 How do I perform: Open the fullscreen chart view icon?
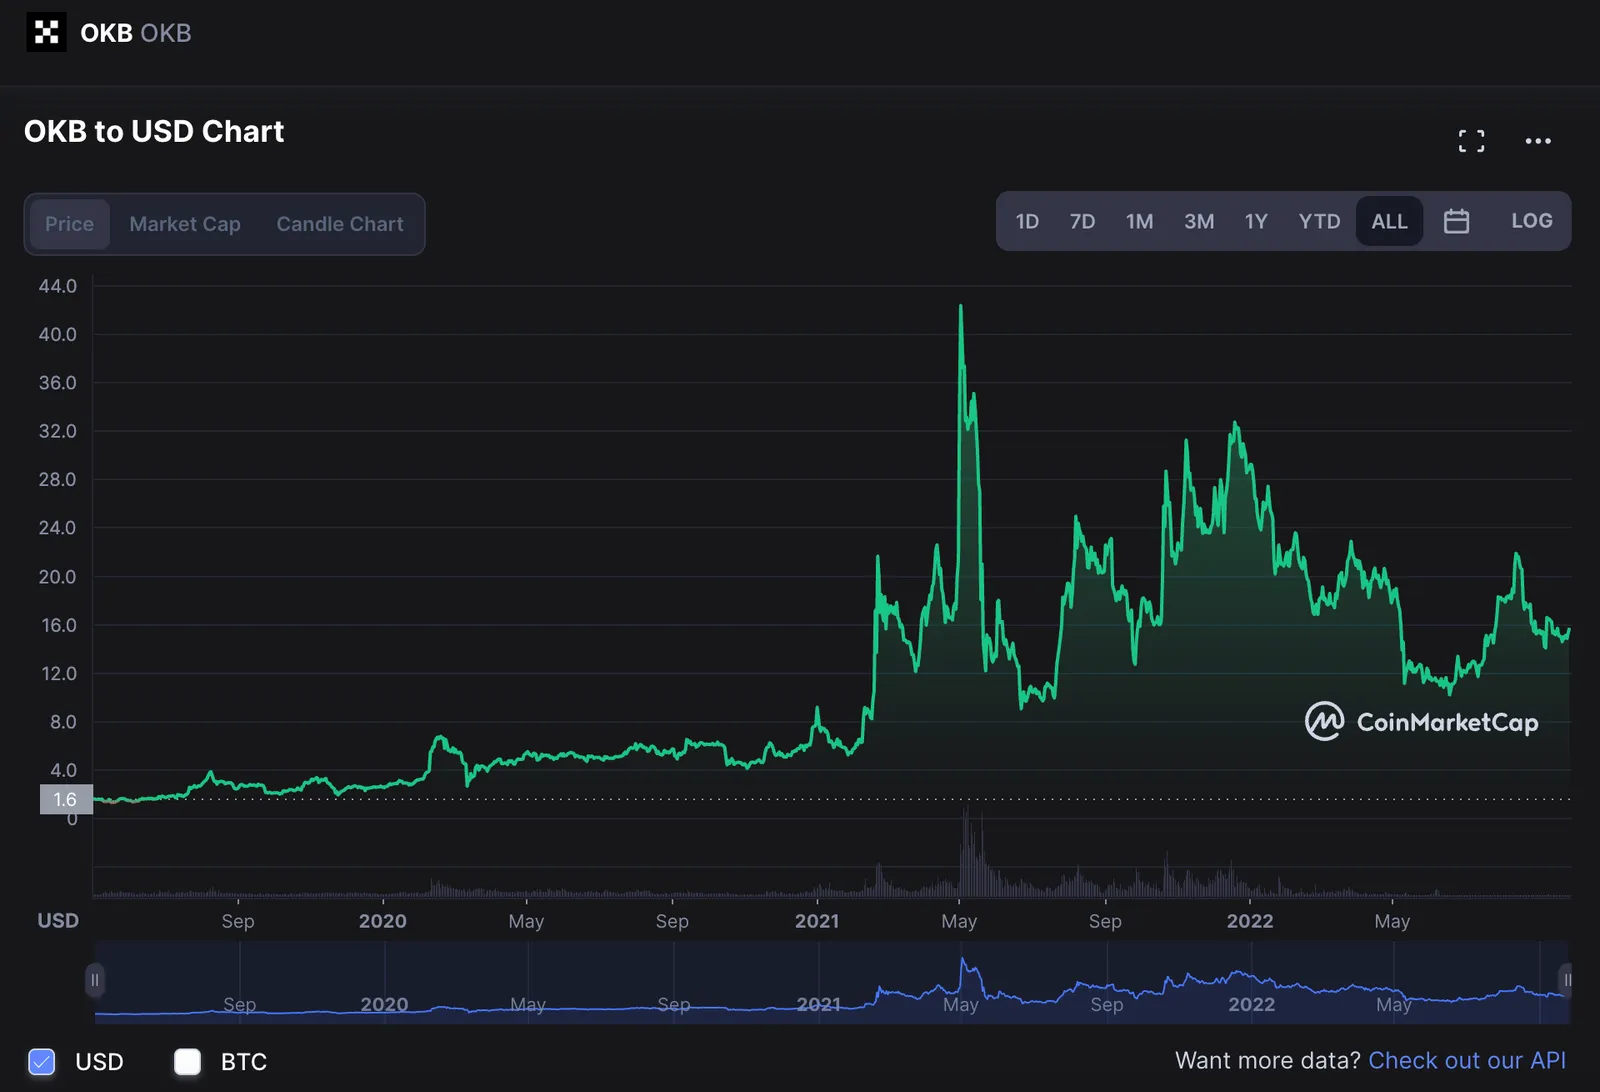(1471, 141)
